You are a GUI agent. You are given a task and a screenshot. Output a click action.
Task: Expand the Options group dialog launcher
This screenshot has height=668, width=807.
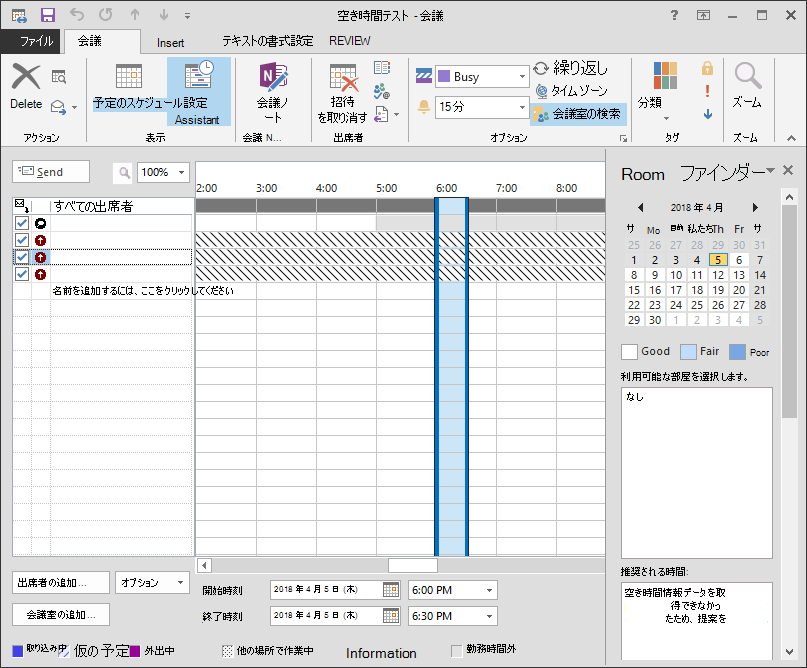[x=623, y=138]
